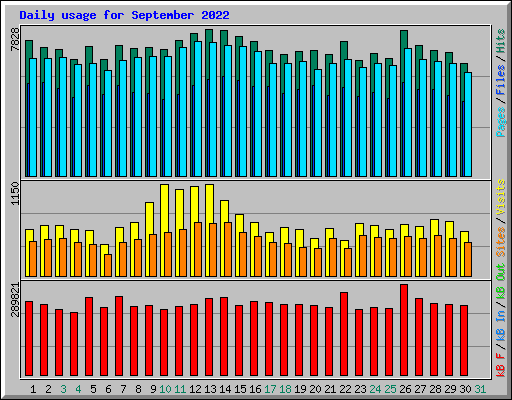Click day label 26 on the x-axis
The height and width of the screenshot is (400, 512).
[x=405, y=389]
